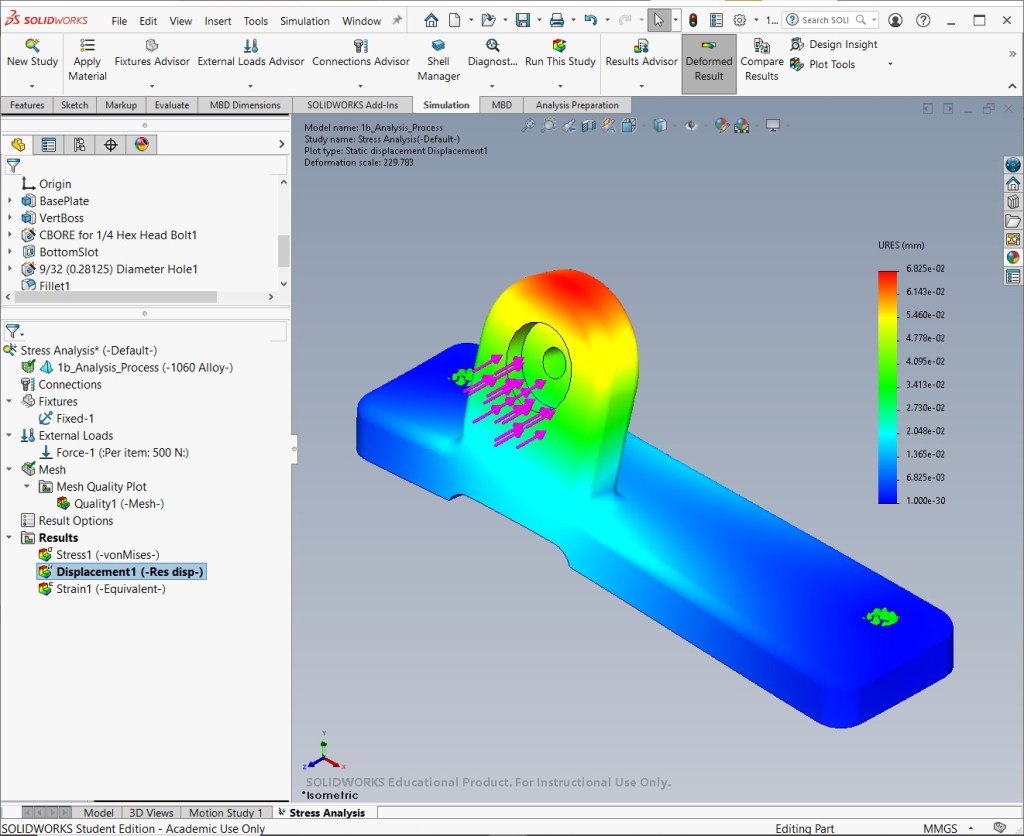
Task: Undo the last action with the Undo arrow
Action: click(590, 20)
